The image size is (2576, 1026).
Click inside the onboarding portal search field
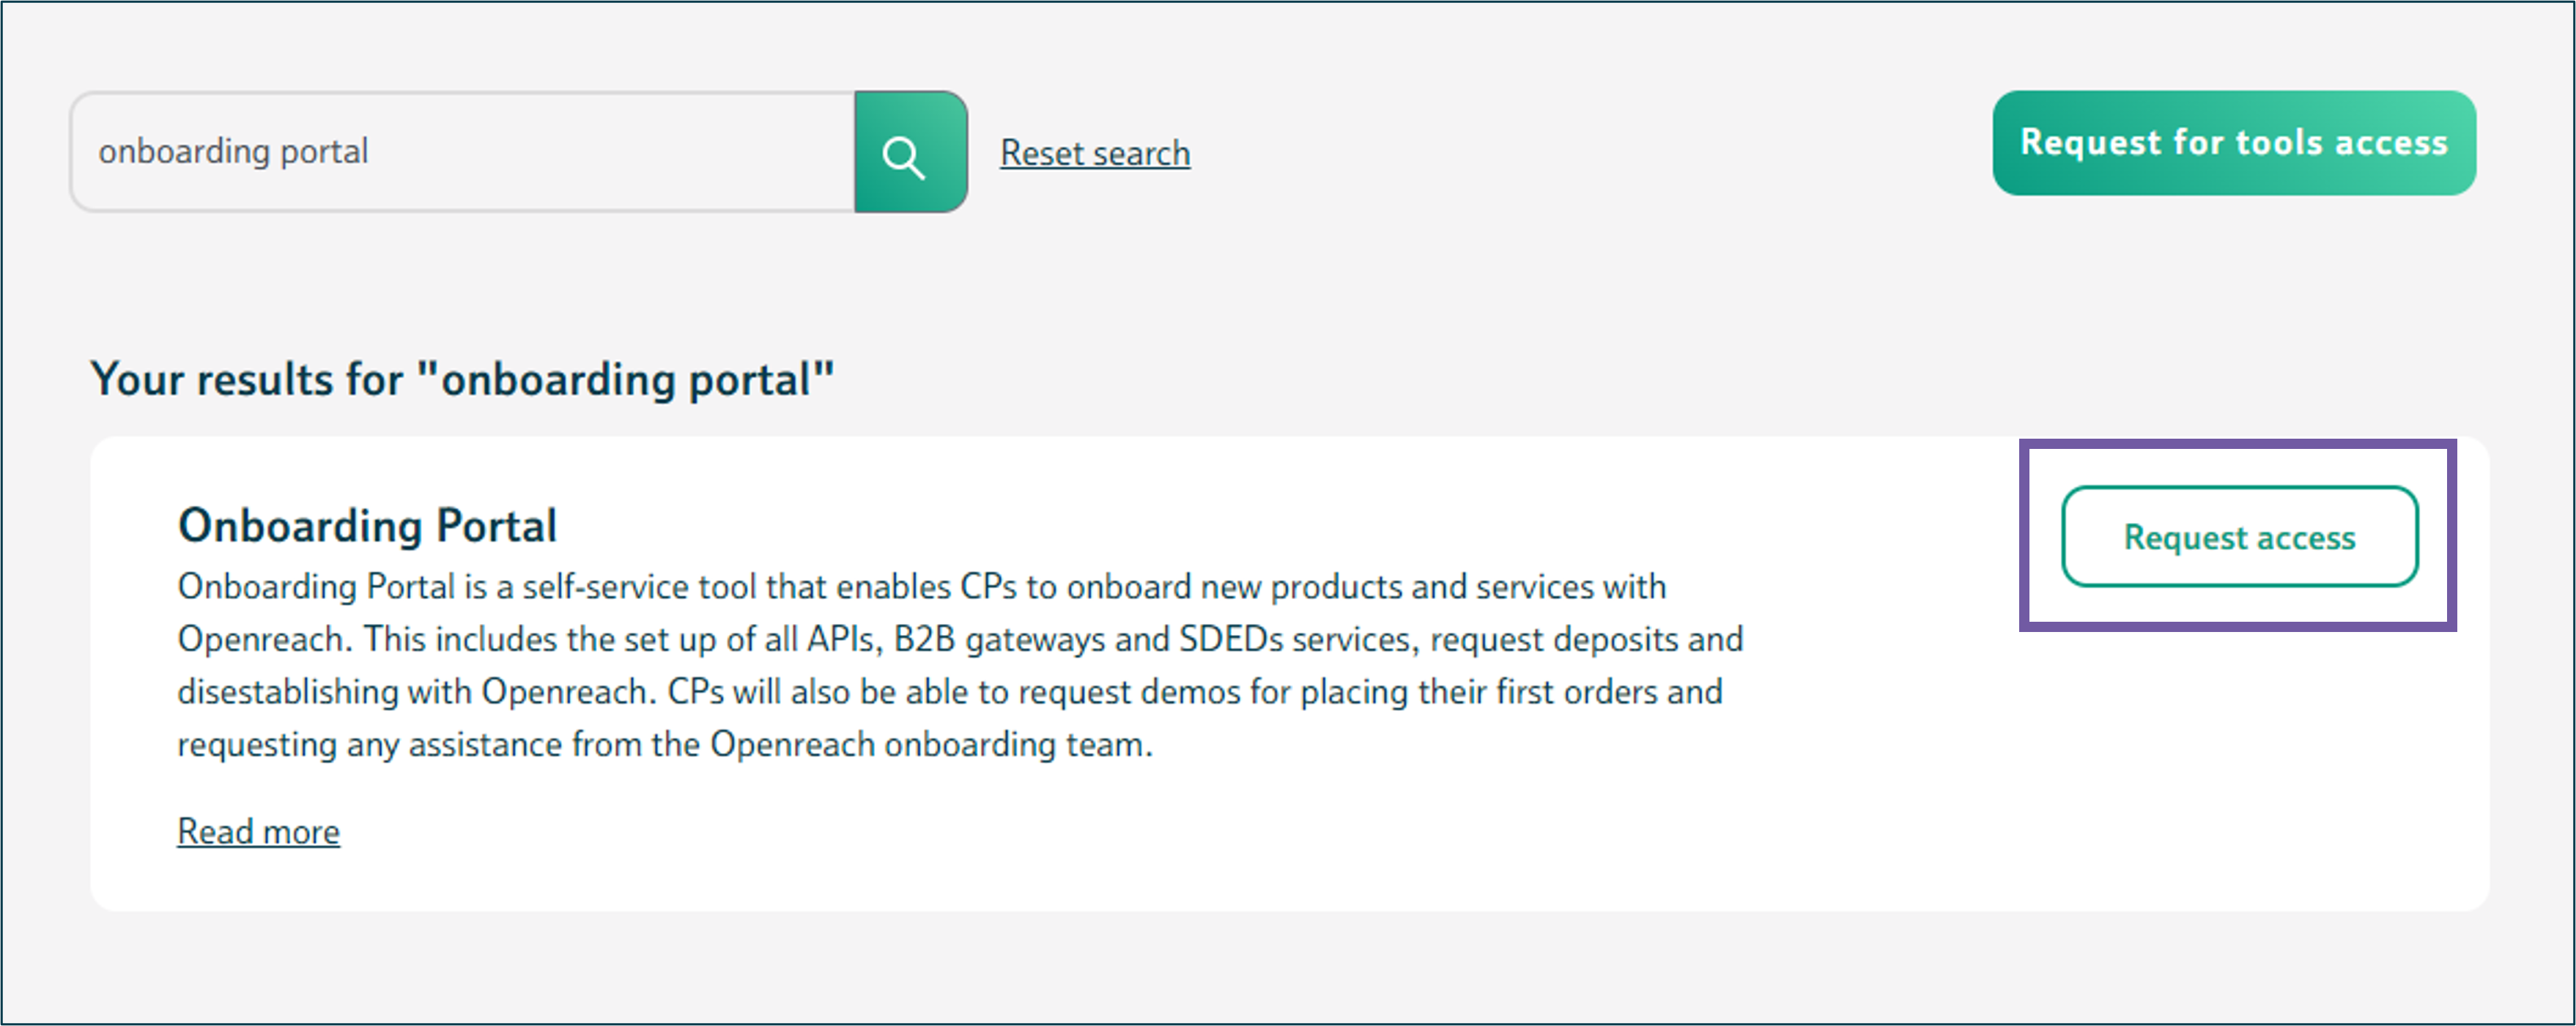(x=463, y=152)
